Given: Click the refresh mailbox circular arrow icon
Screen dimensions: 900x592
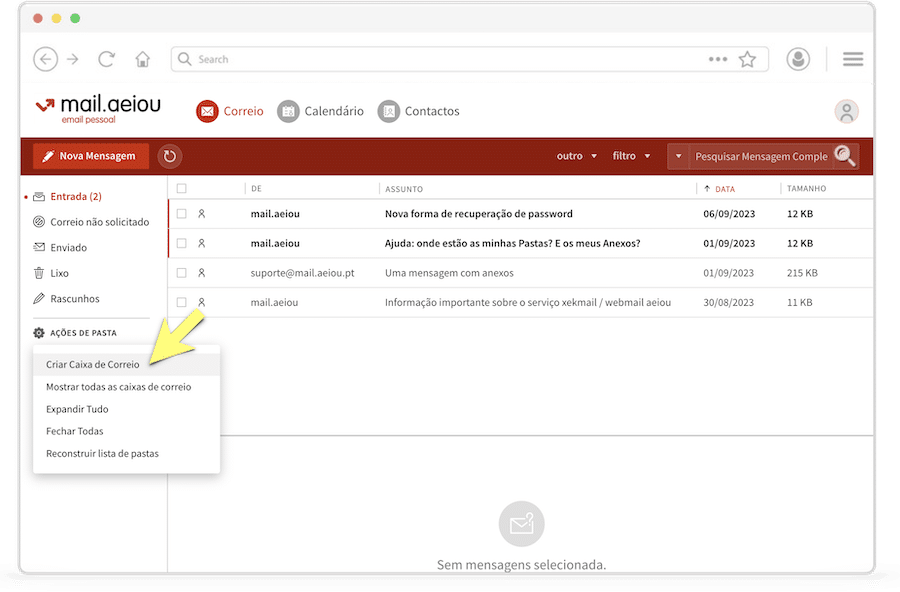Looking at the screenshot, I should (x=170, y=156).
